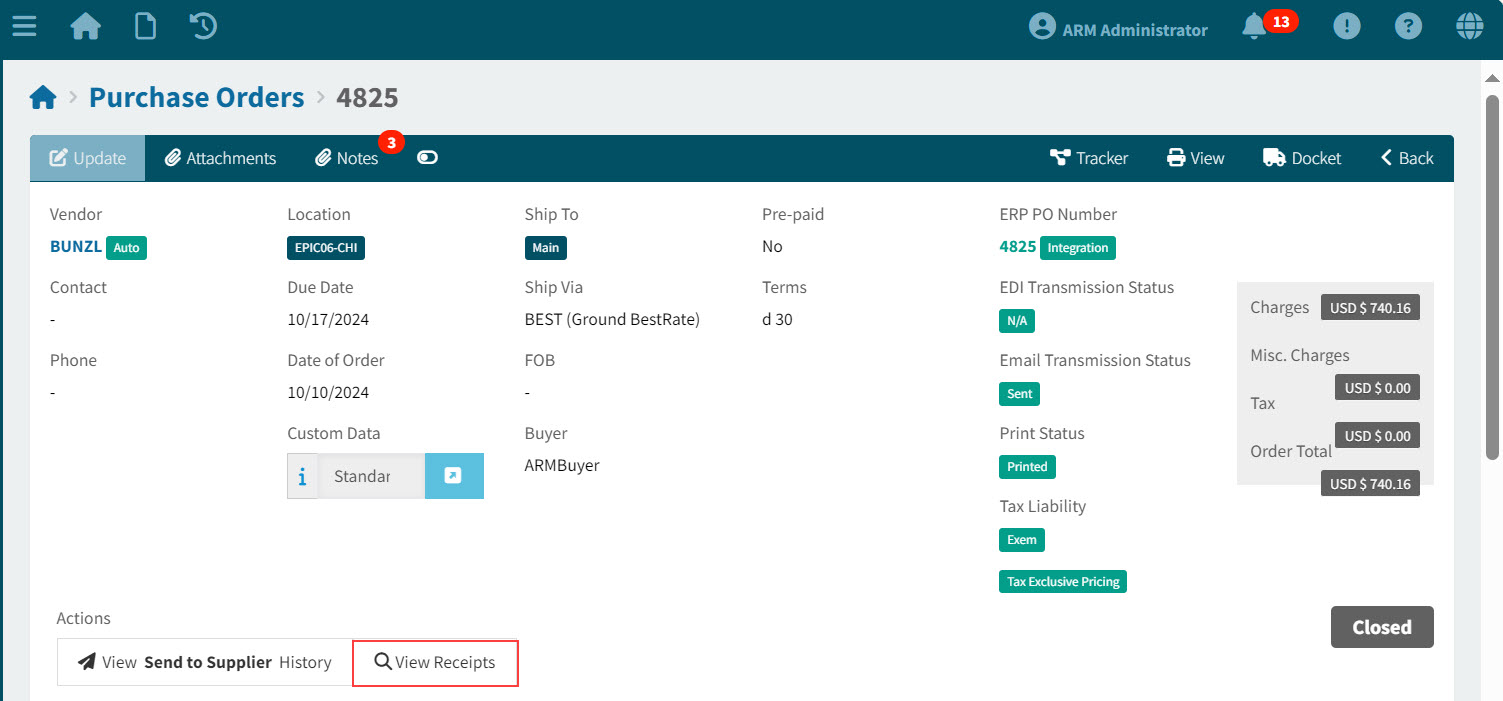The image size is (1503, 701).
Task: Open the hamburger navigation menu
Action: click(24, 26)
